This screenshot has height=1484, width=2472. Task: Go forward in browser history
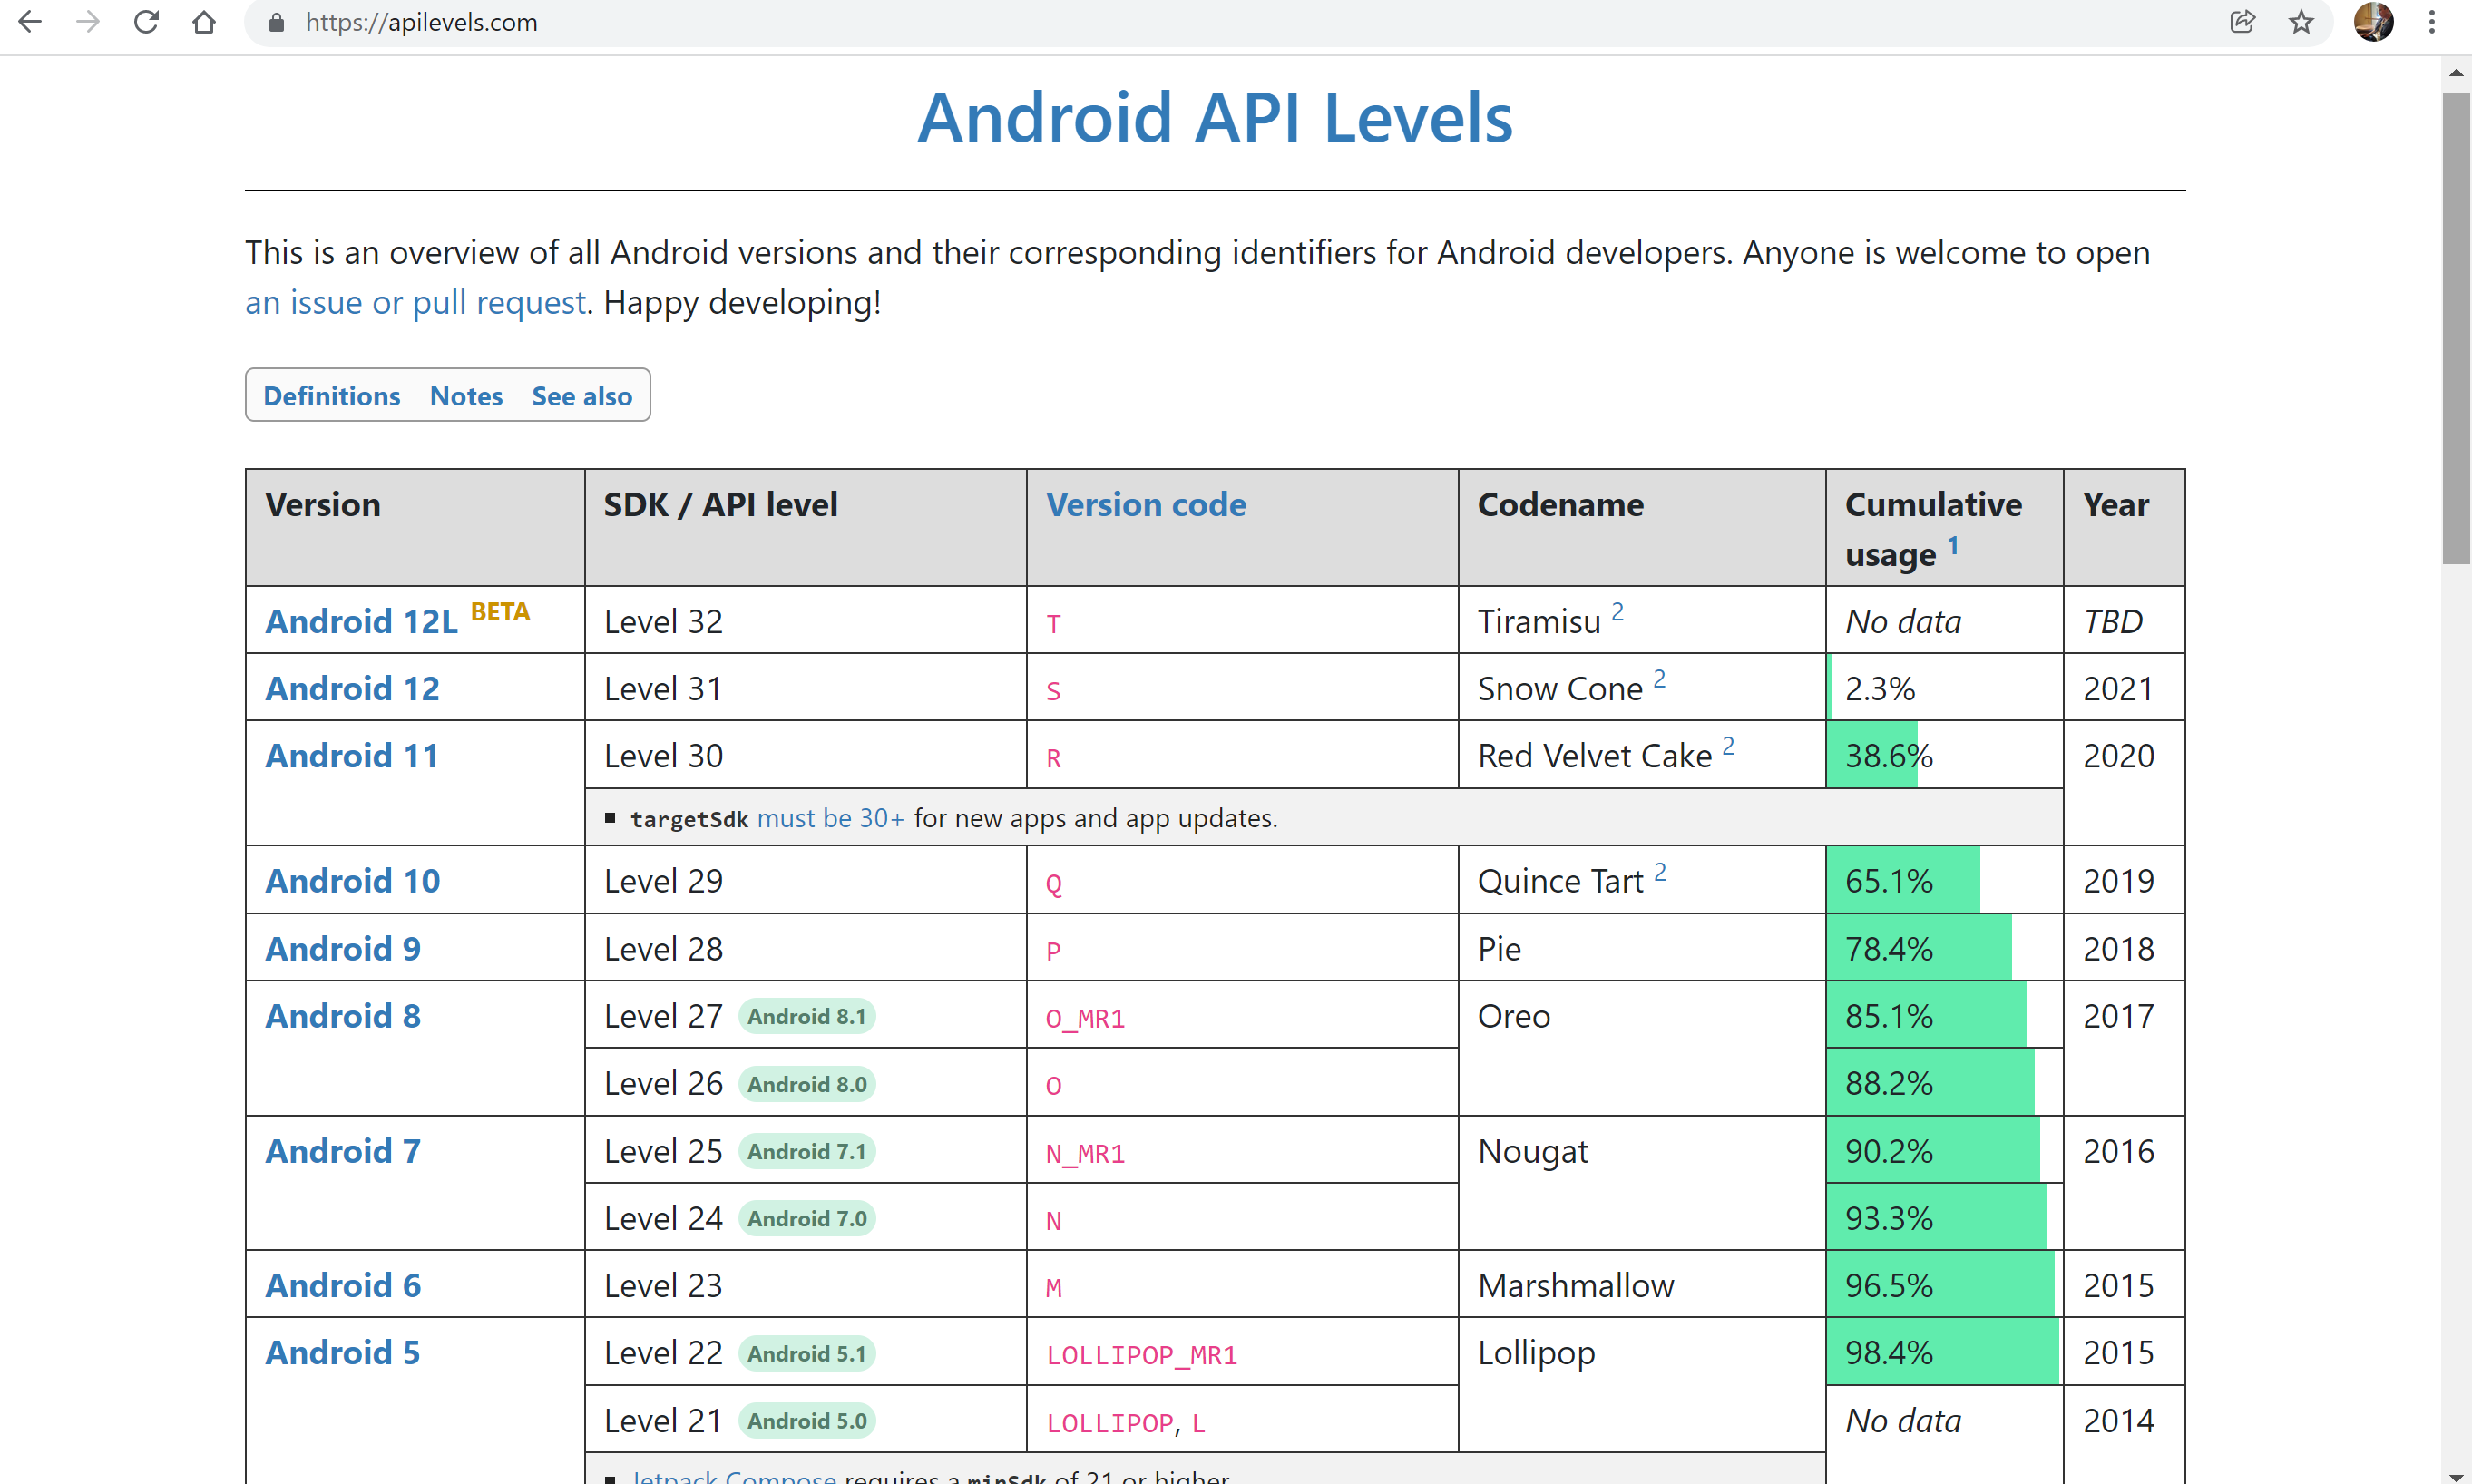(x=88, y=22)
